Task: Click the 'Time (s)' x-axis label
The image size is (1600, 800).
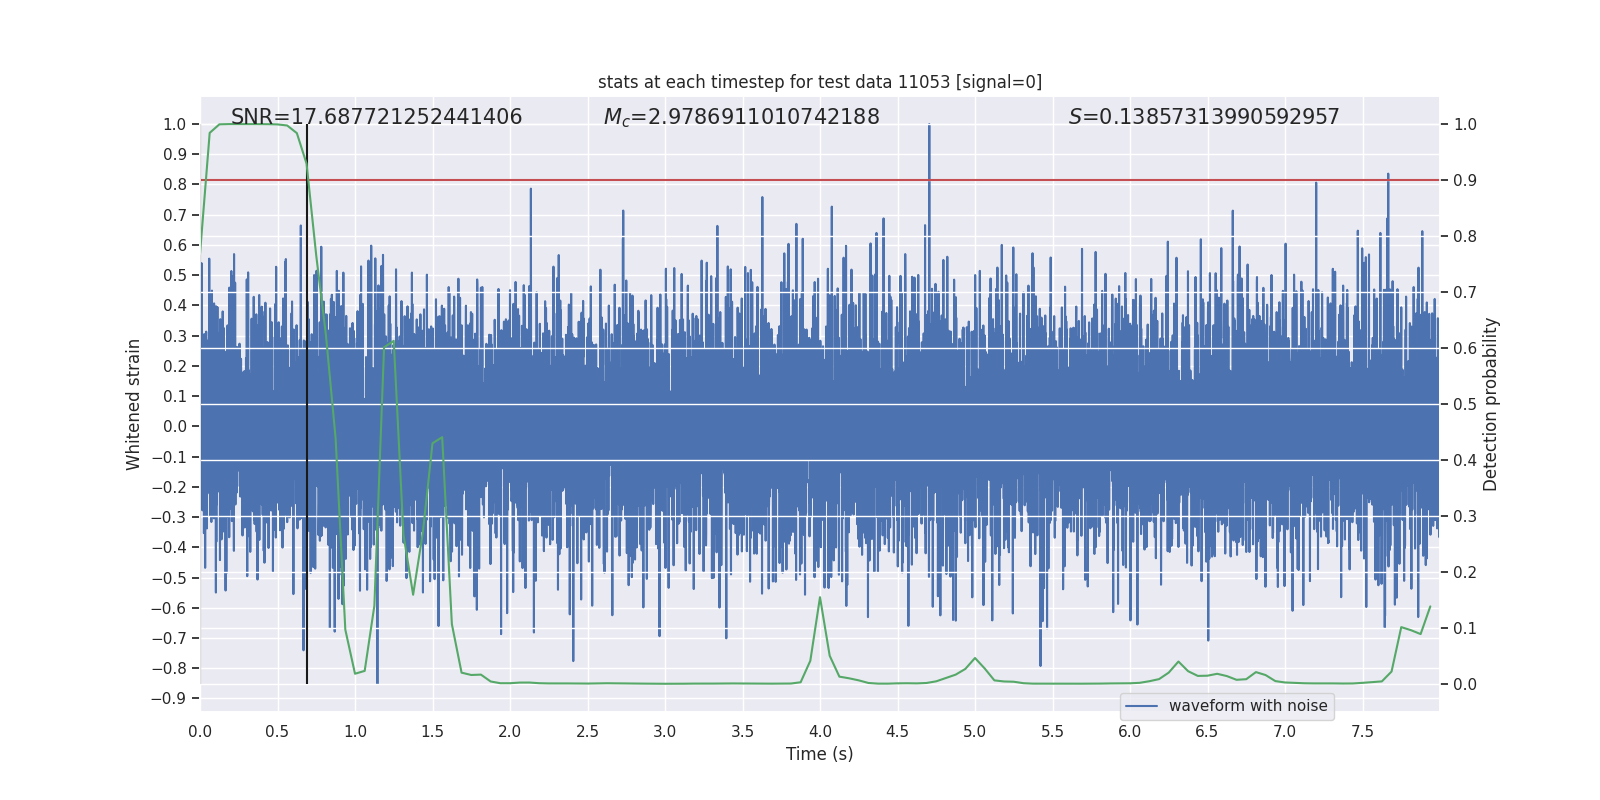Action: pyautogui.click(x=819, y=754)
